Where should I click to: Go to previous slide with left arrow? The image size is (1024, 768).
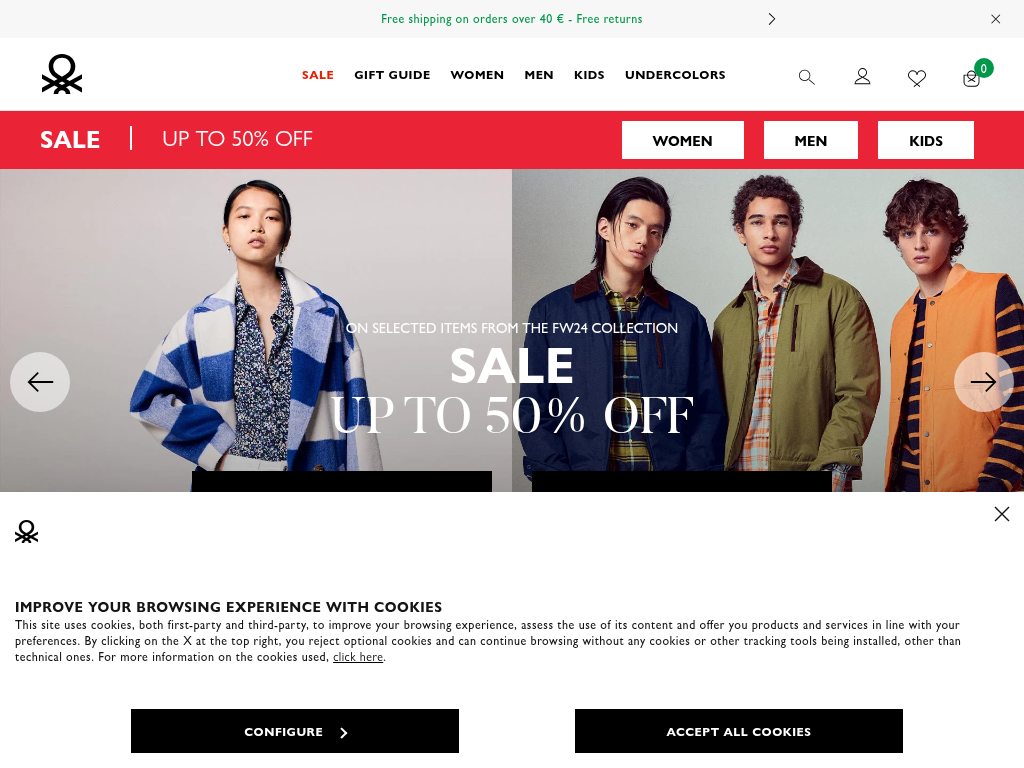[x=40, y=382]
